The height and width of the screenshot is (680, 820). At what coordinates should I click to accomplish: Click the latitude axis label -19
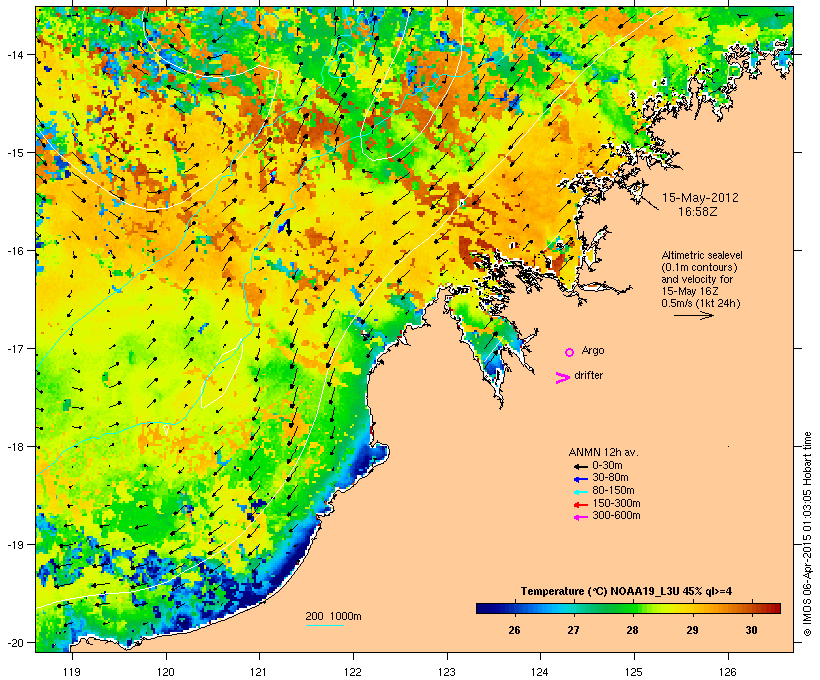(x=14, y=545)
